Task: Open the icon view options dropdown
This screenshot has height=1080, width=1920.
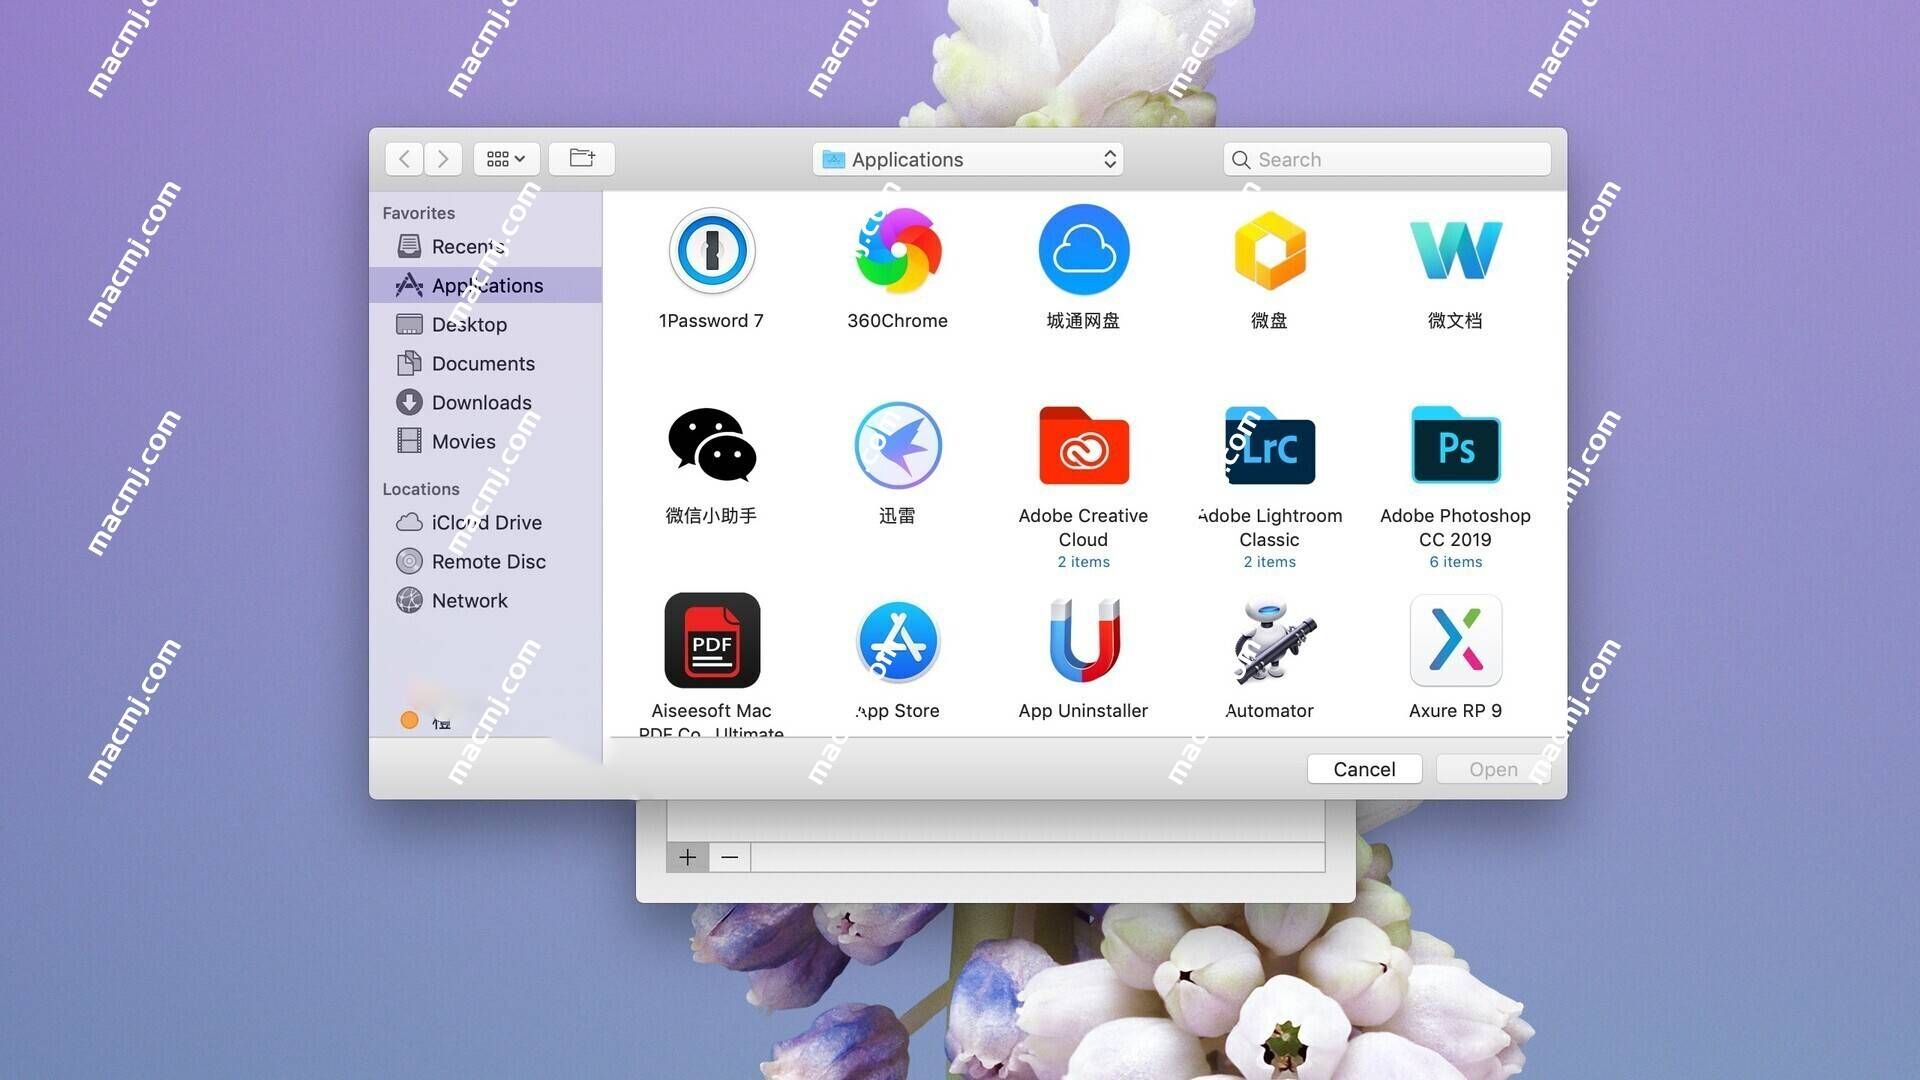Action: click(506, 159)
